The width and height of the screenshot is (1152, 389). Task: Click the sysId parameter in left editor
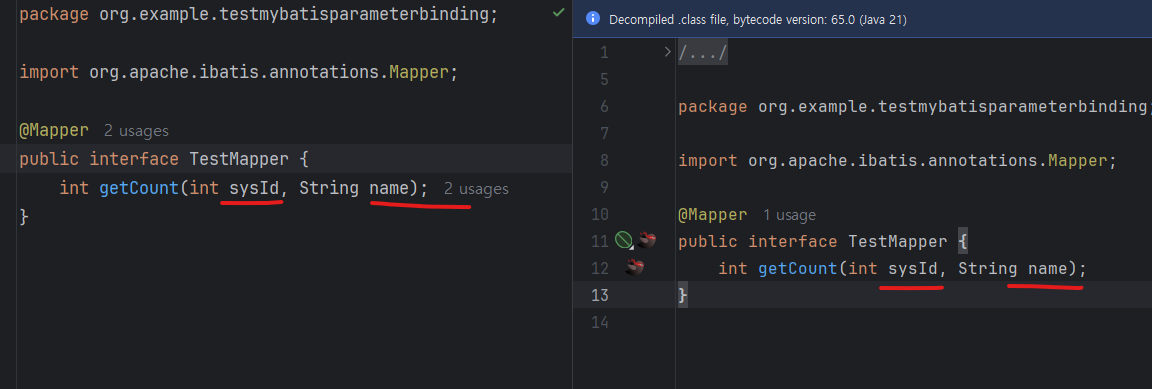pos(254,188)
